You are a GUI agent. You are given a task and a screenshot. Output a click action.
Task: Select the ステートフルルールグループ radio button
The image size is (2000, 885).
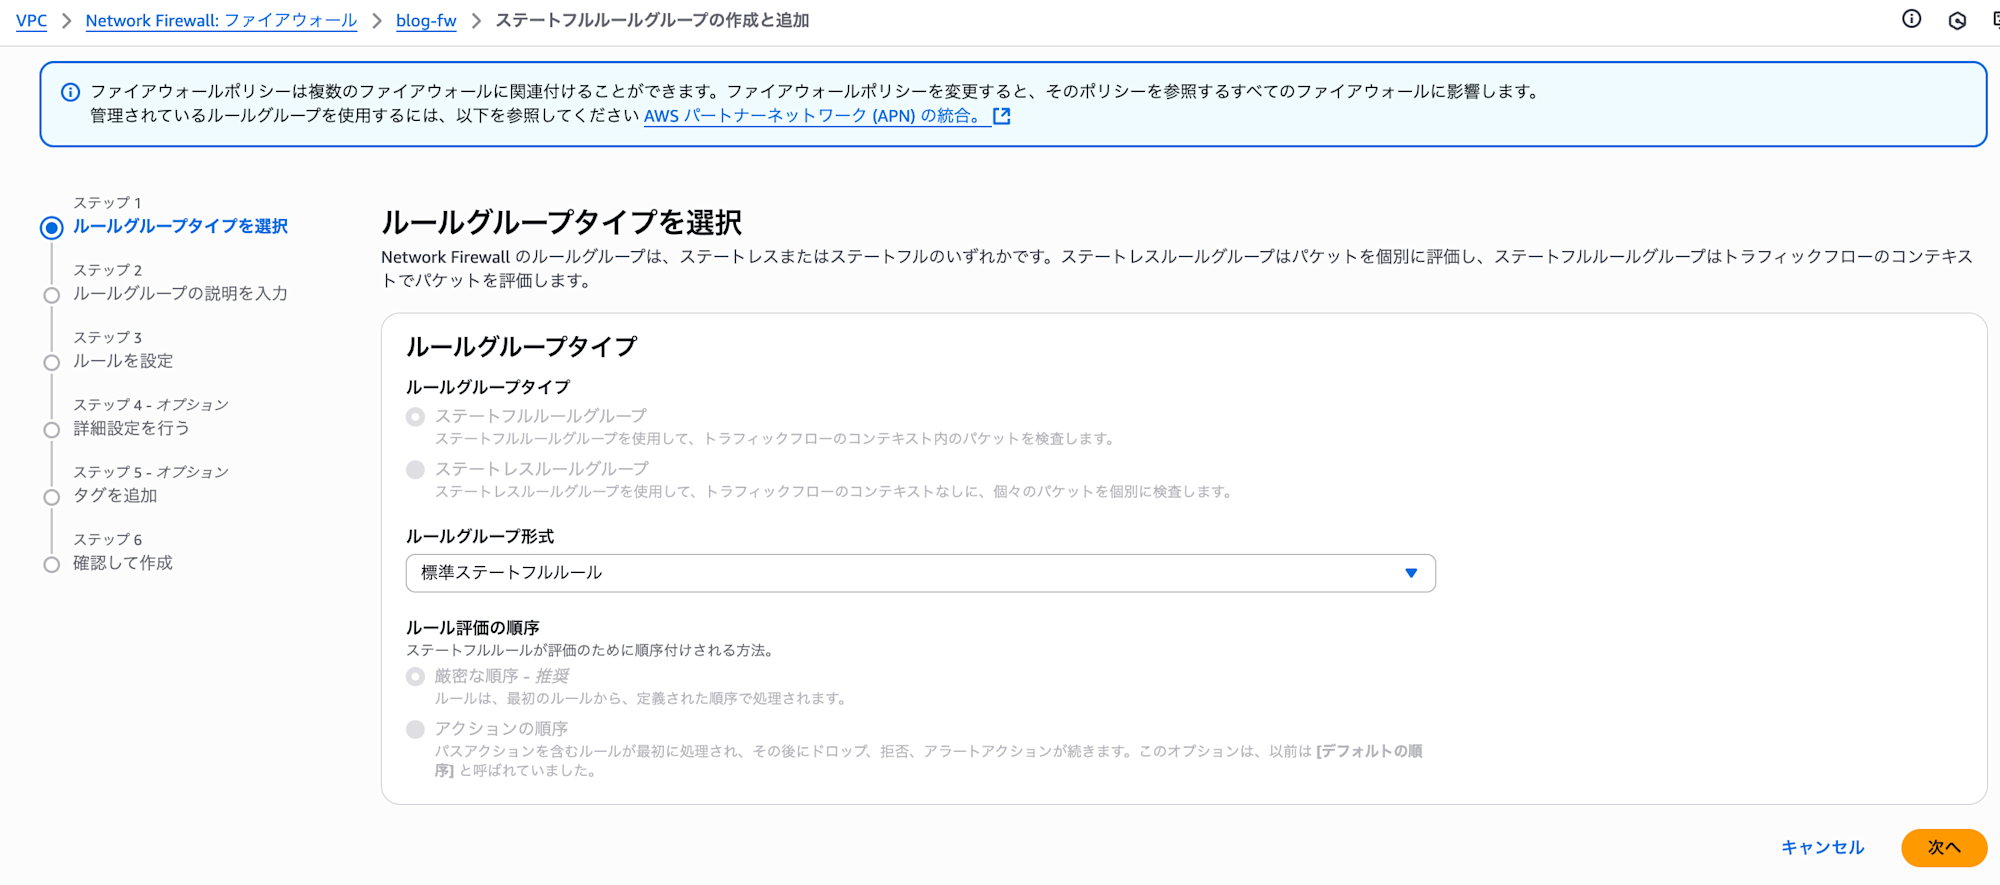415,417
